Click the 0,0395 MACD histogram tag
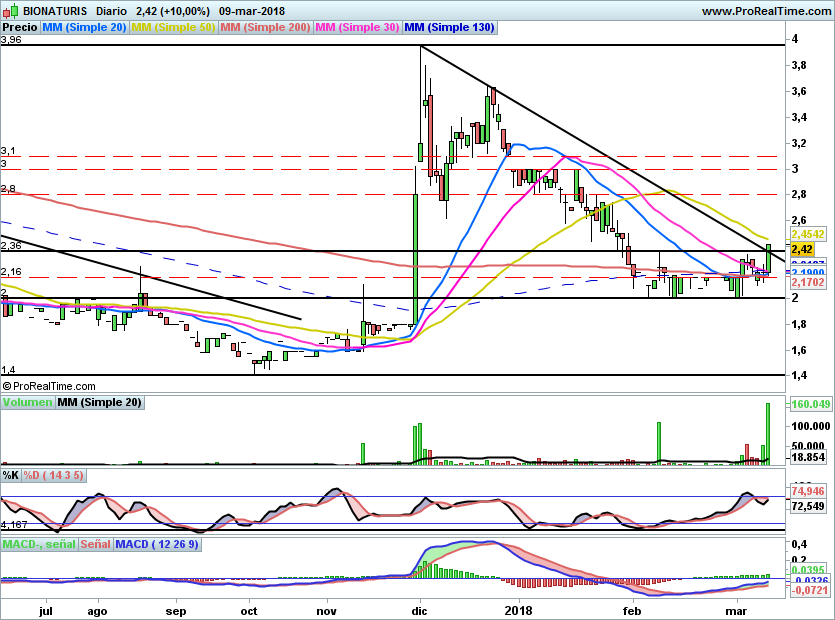This screenshot has width=835, height=620. tap(809, 570)
